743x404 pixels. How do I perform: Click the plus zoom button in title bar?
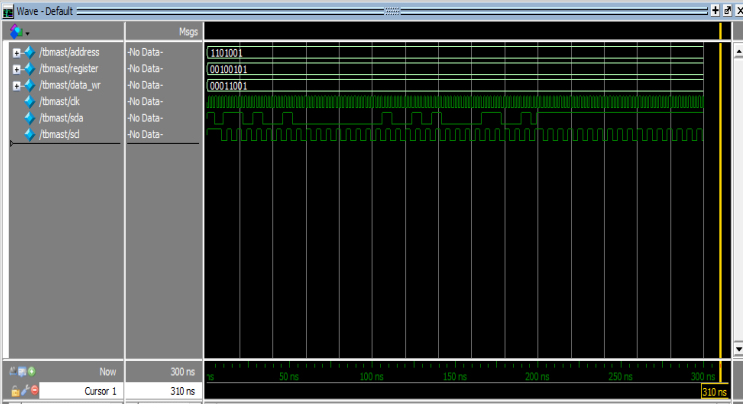(x=715, y=10)
